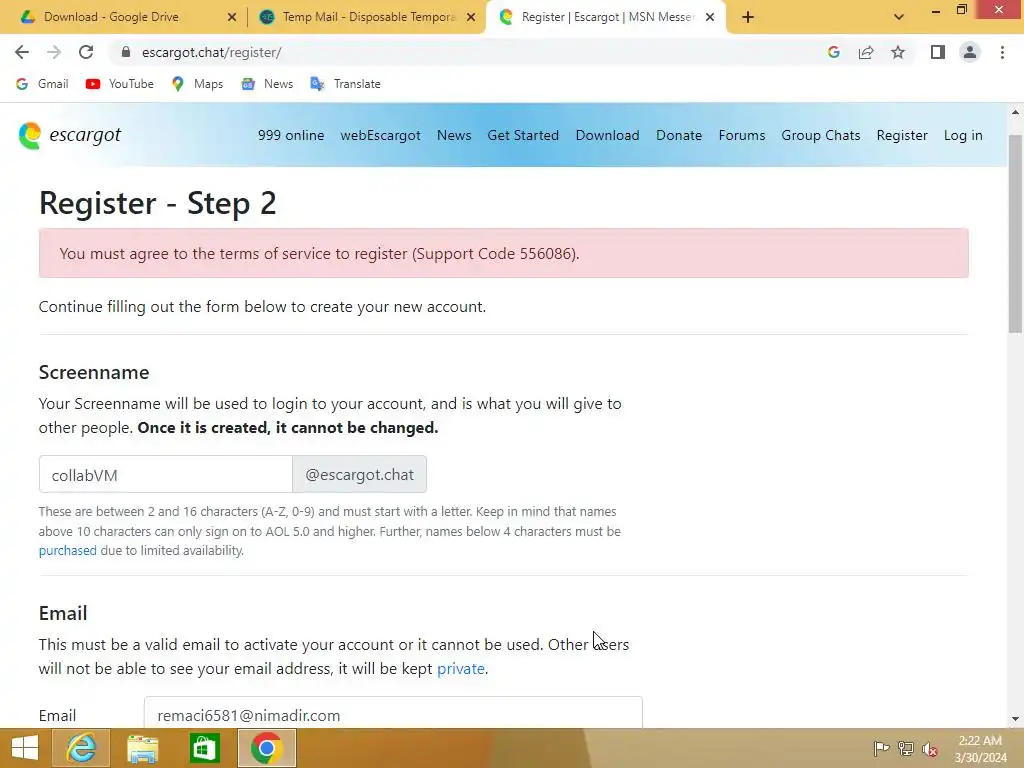Viewport: 1024px width, 768px height.
Task: Open News bookmark in bookmarks bar
Action: point(268,84)
